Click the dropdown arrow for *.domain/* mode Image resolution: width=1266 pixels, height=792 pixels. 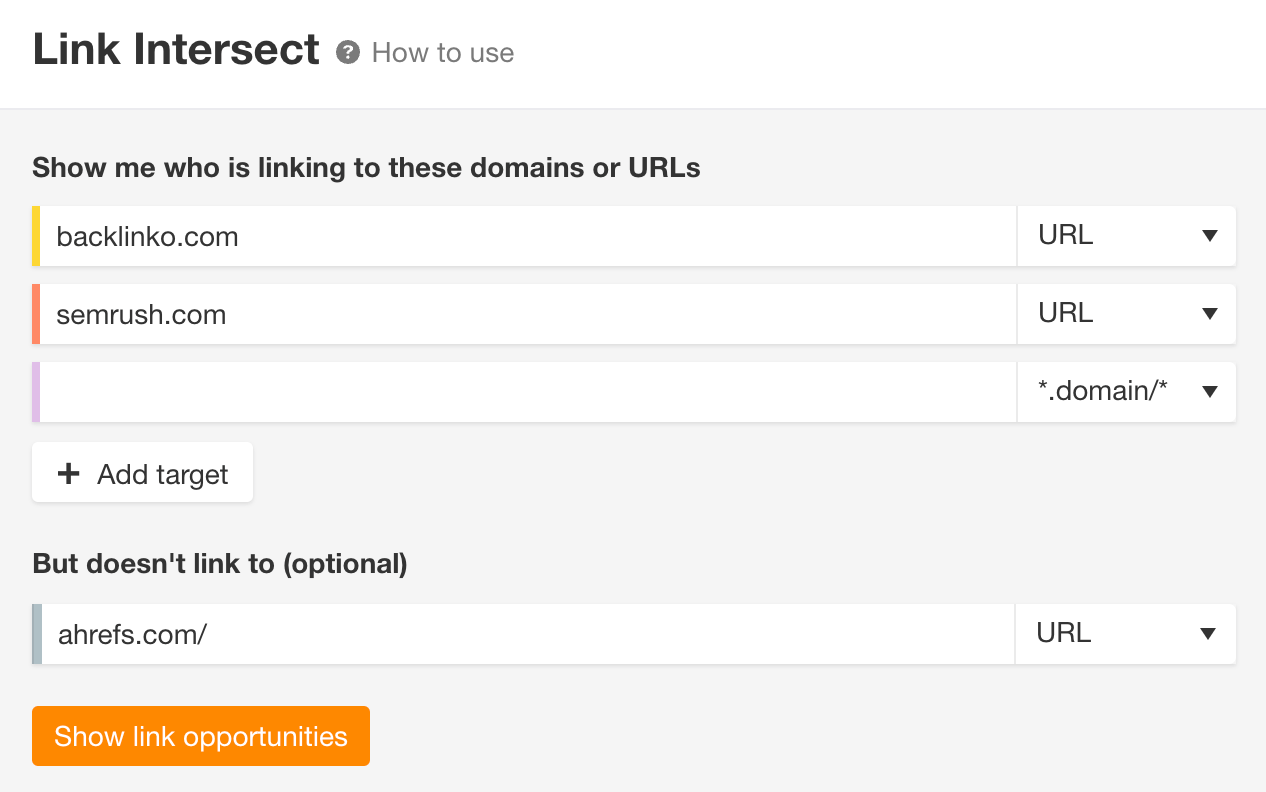1208,392
